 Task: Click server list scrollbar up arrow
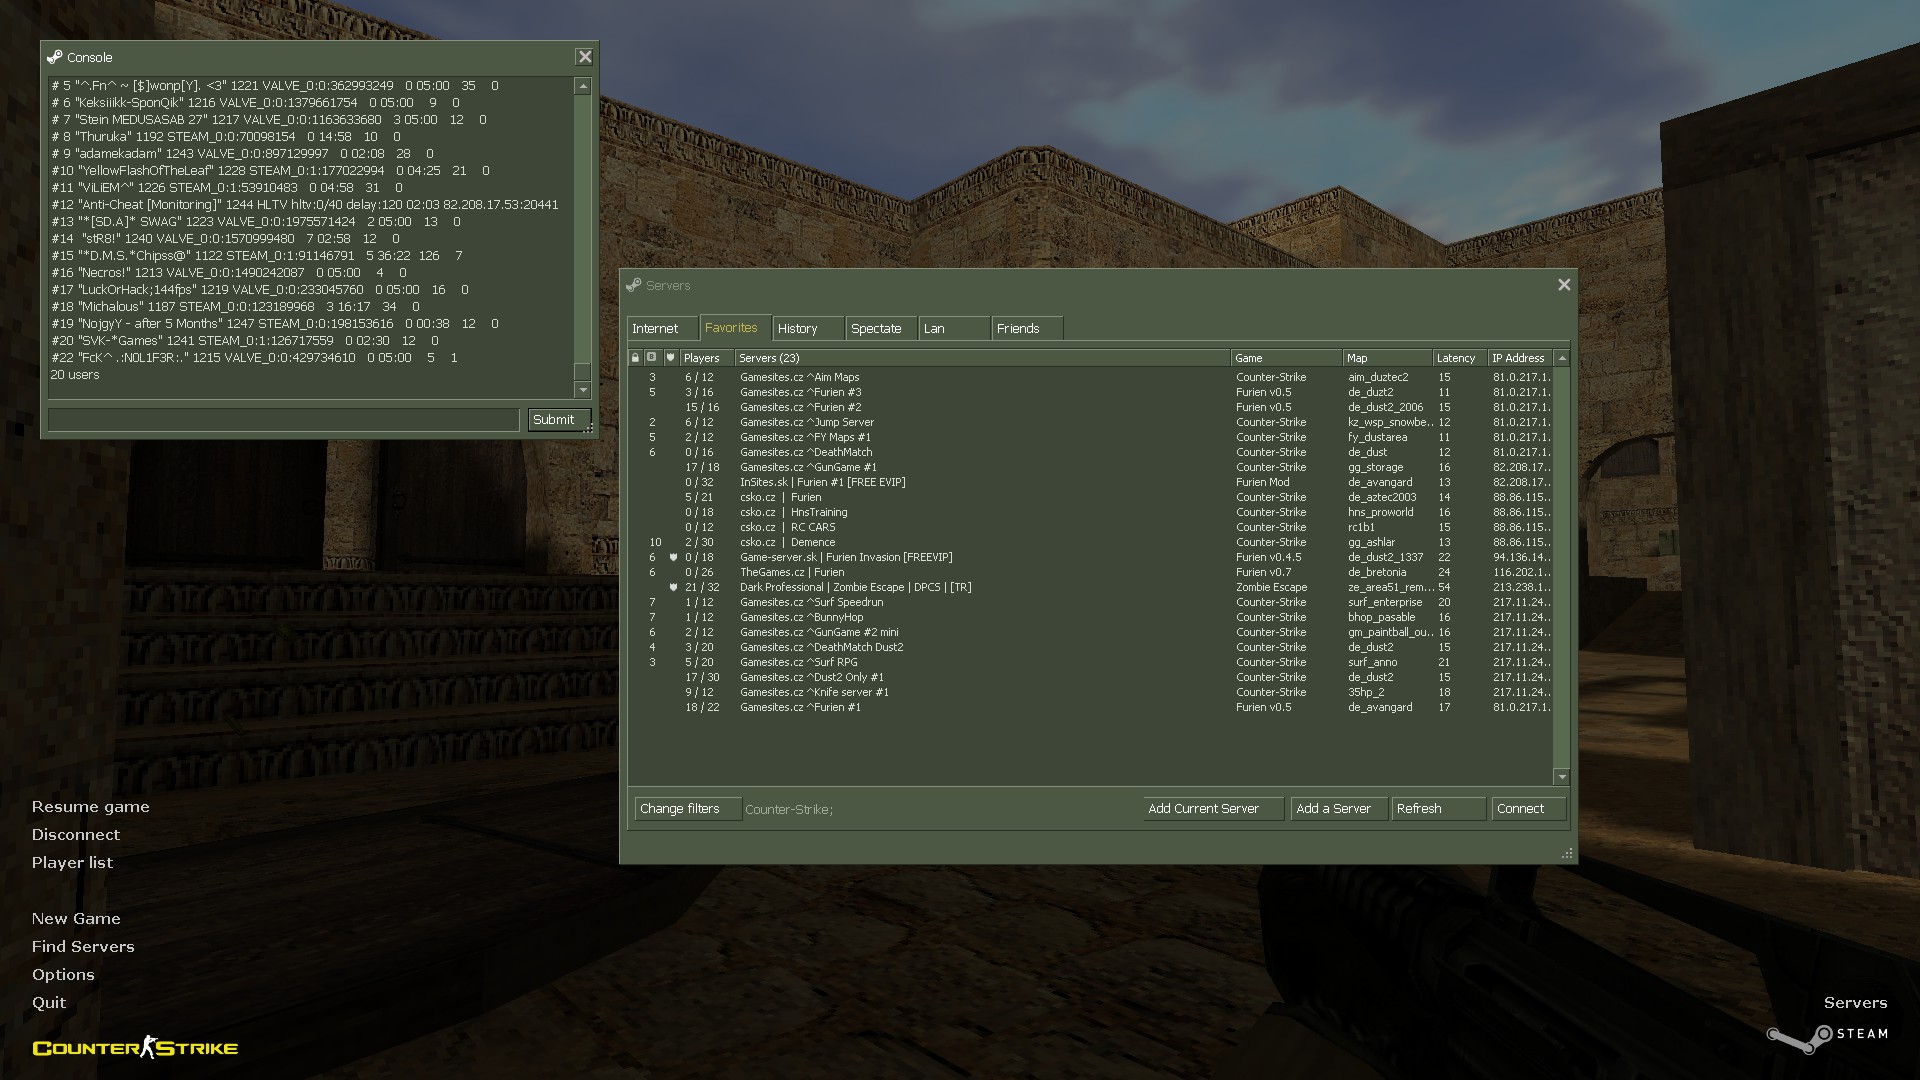[x=1562, y=358]
